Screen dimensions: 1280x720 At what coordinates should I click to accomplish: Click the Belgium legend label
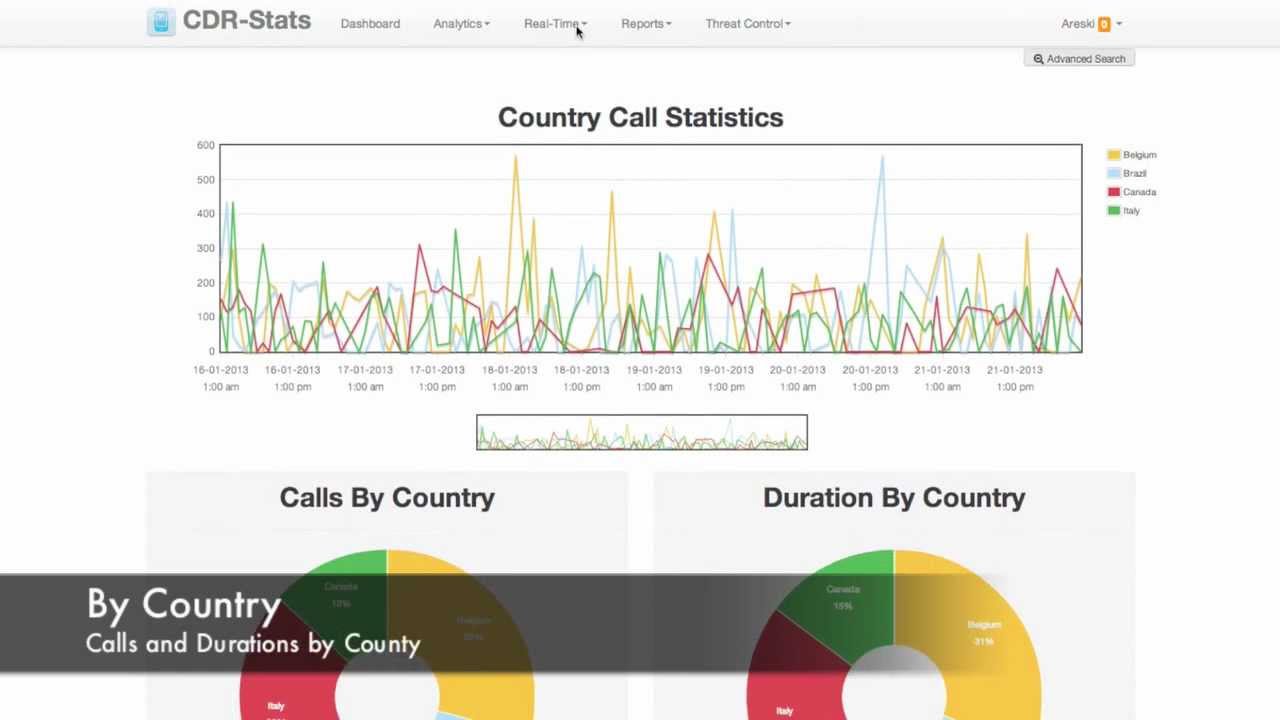[x=1139, y=155]
